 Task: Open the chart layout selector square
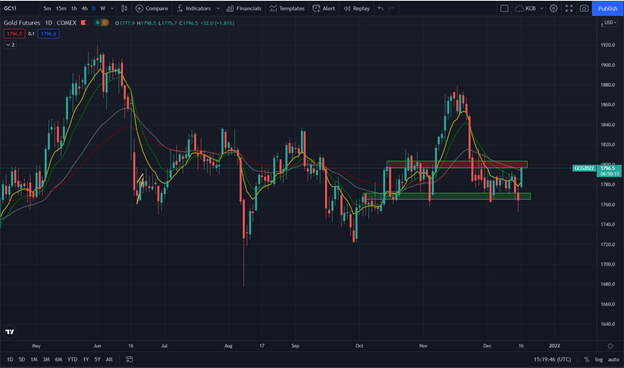[x=504, y=8]
